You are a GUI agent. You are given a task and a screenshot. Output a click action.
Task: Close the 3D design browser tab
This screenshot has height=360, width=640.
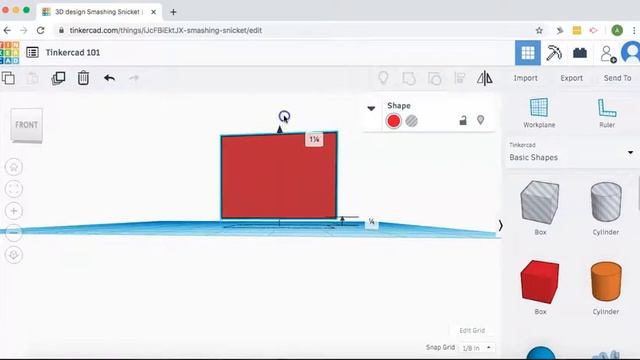[x=153, y=12]
